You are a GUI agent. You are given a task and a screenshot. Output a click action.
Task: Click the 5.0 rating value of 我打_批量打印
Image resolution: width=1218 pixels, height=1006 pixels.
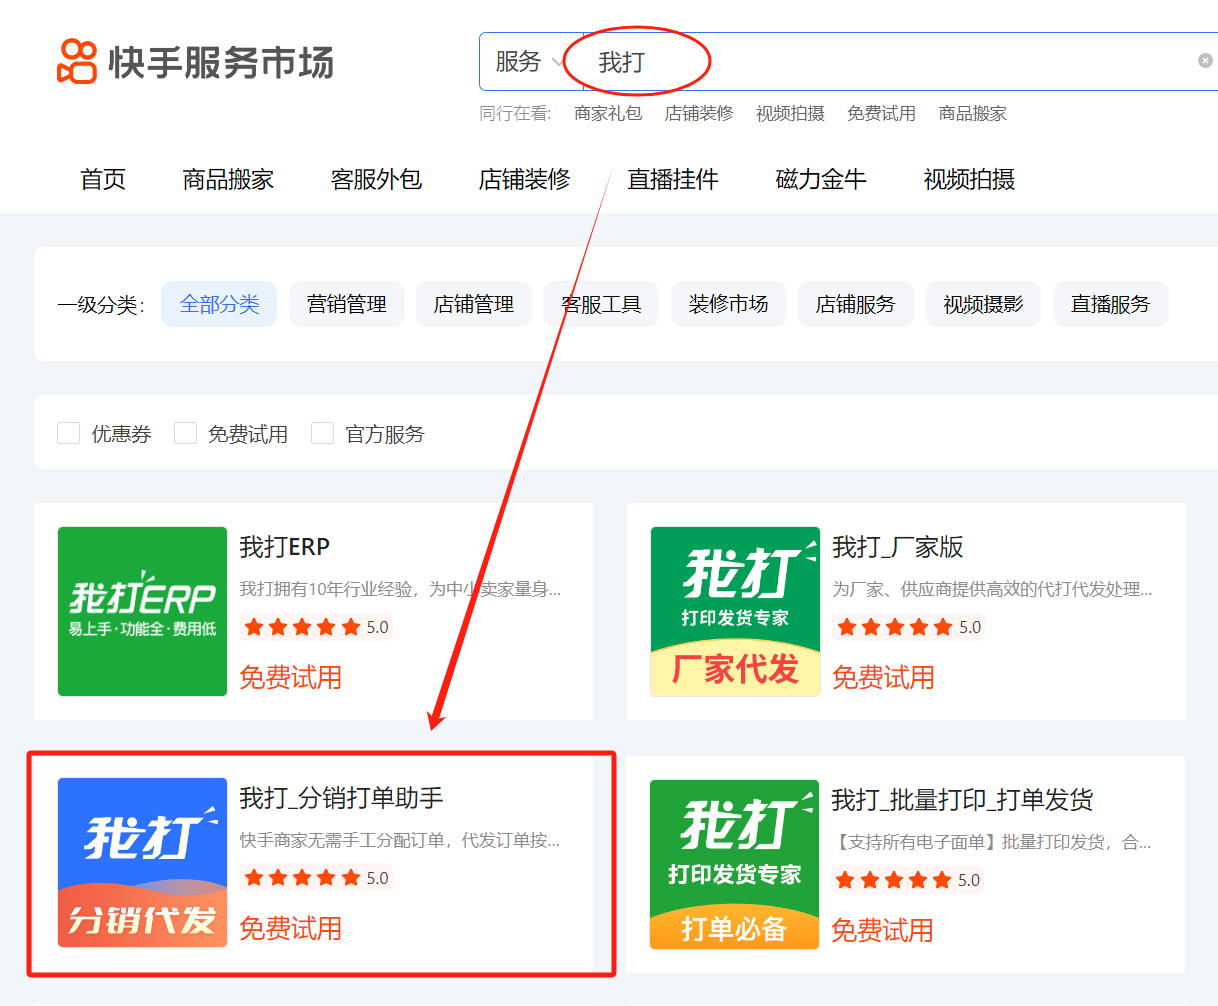[x=968, y=880]
